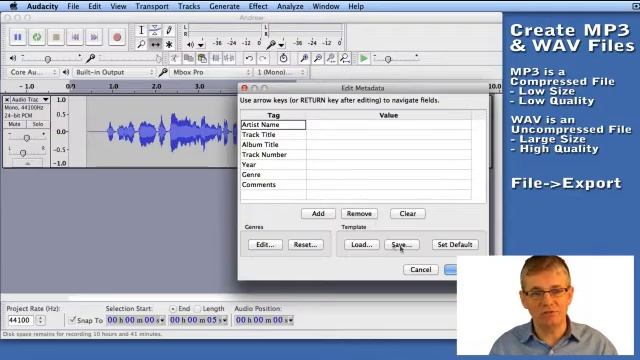Click the green Loop Play button
Screen dimensions: 640x360
pos(37,37)
